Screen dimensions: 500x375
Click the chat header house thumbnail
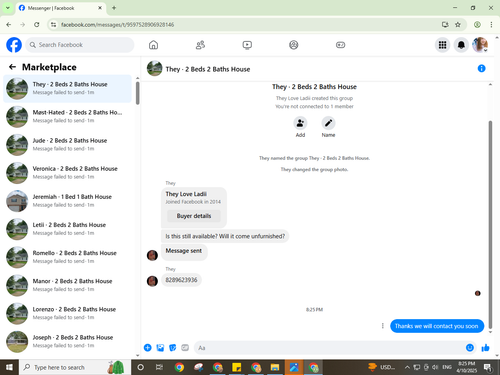pos(154,68)
